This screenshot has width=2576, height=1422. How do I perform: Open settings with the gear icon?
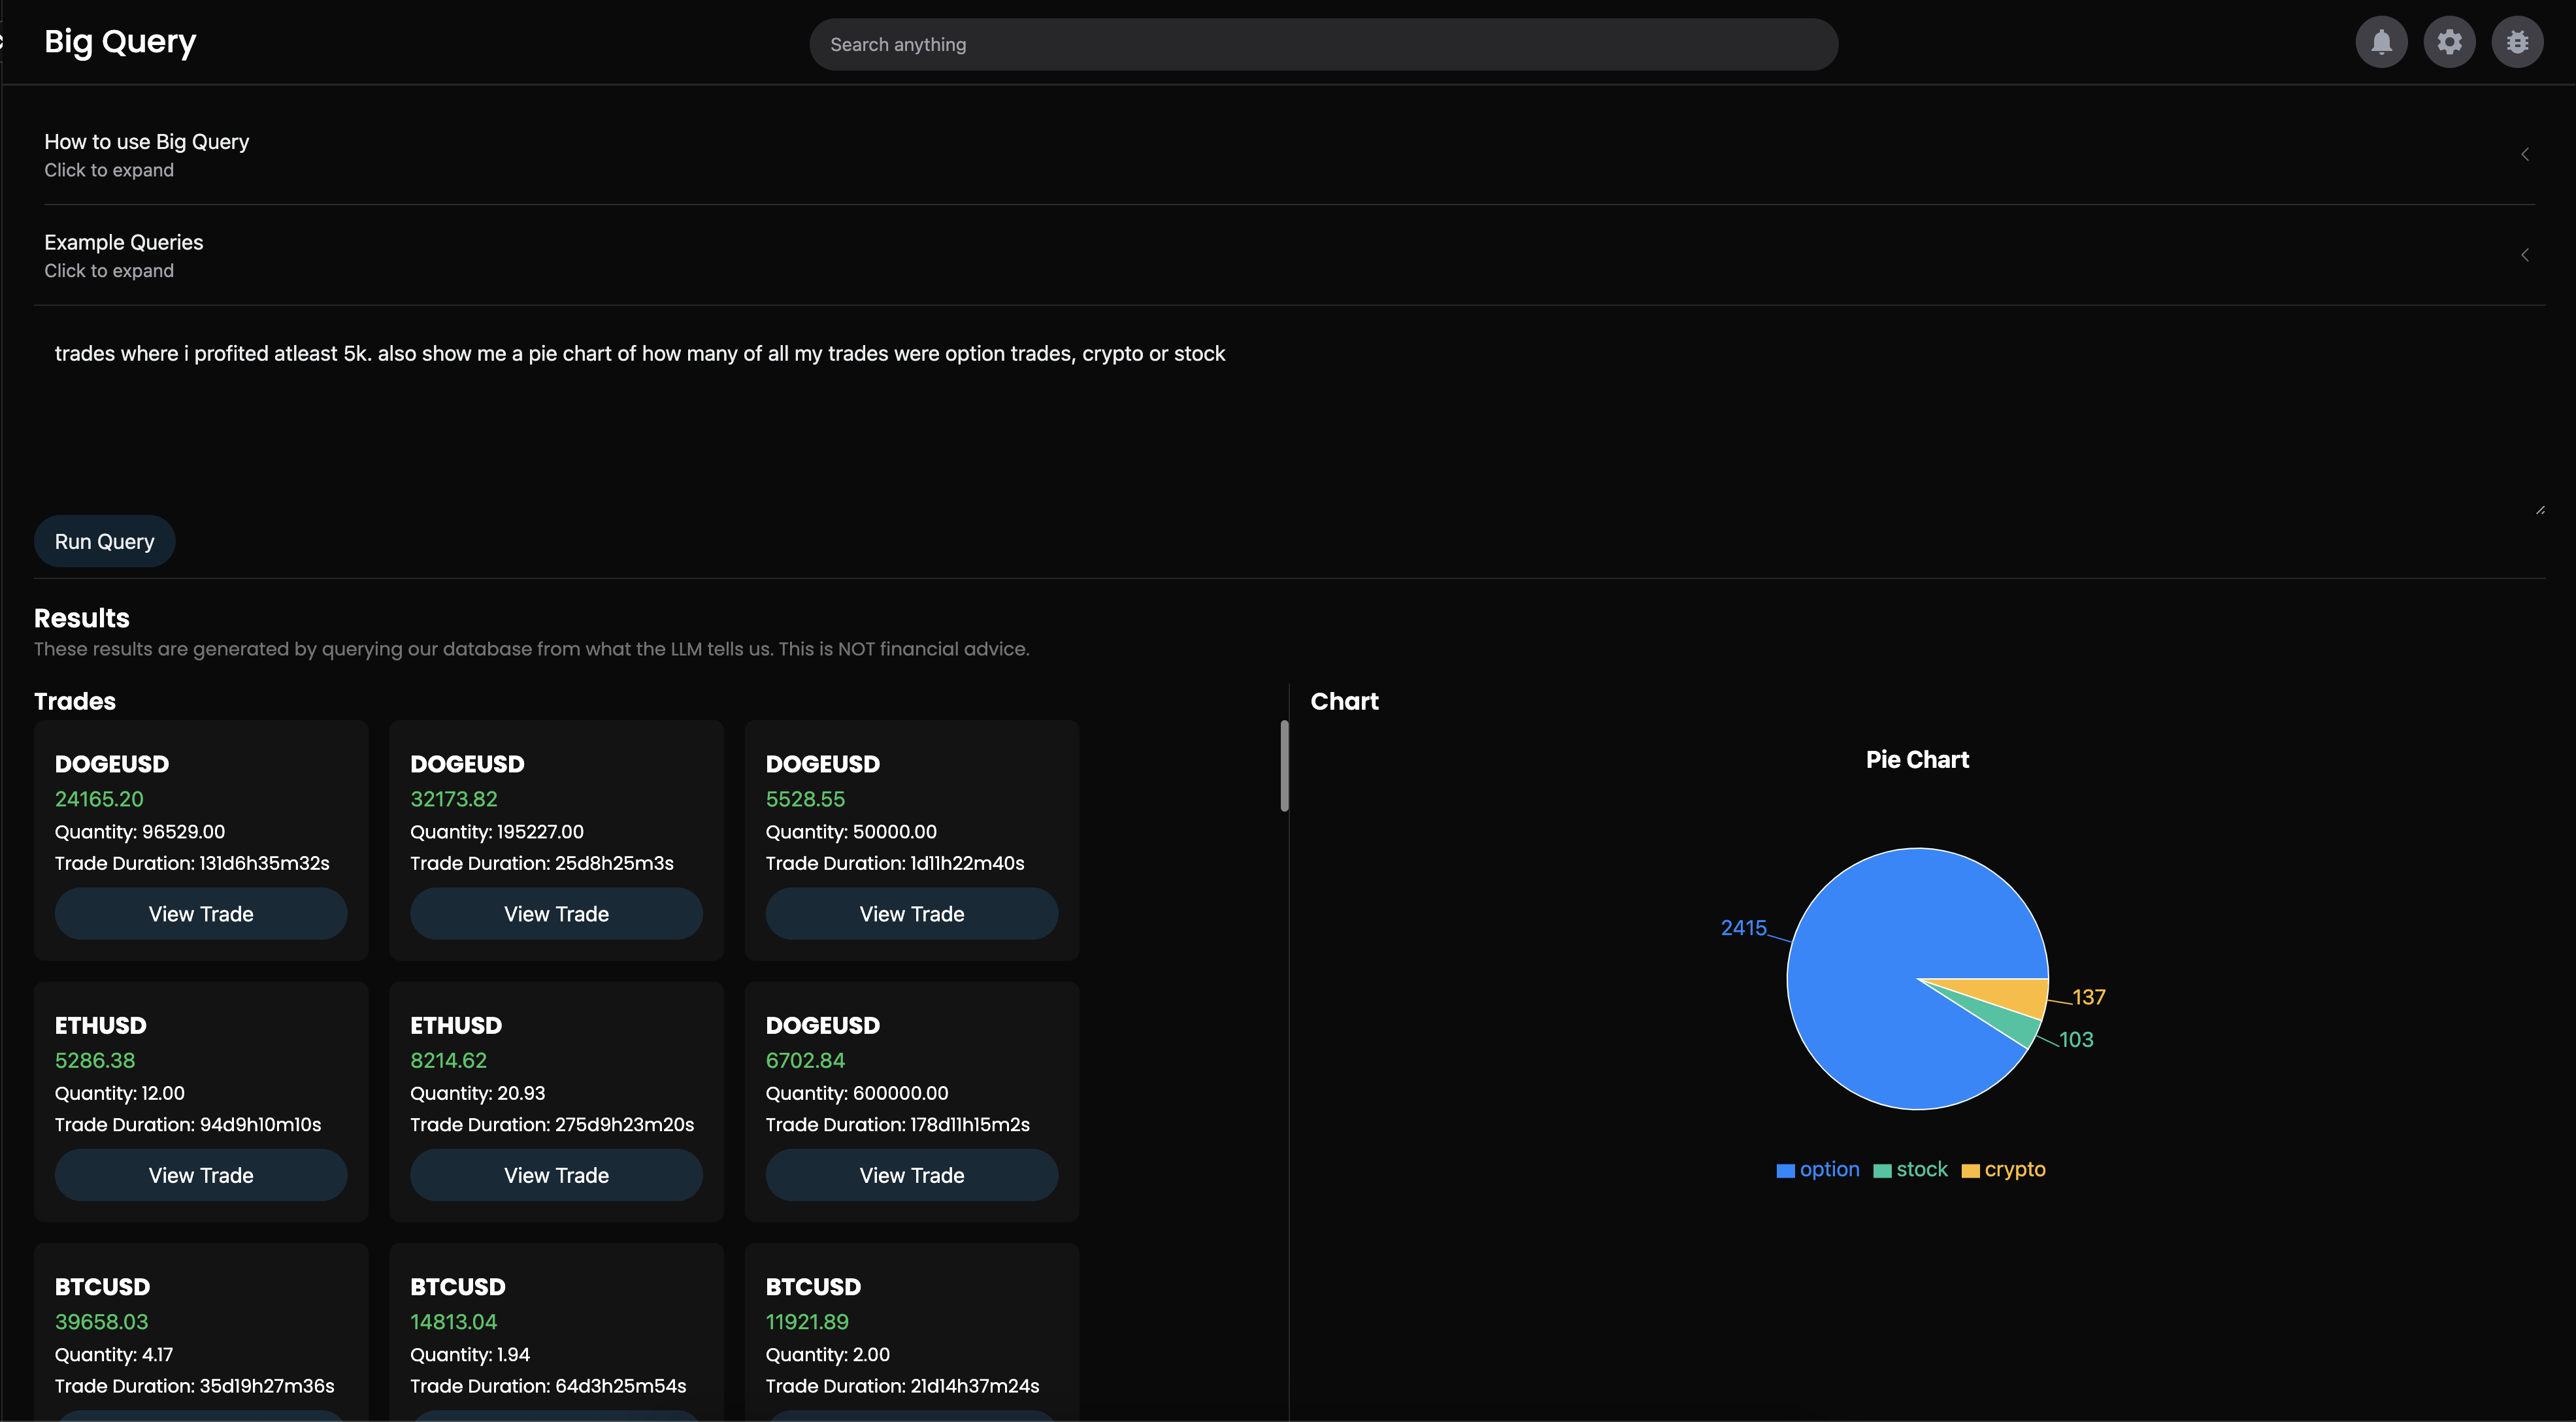[2450, 41]
